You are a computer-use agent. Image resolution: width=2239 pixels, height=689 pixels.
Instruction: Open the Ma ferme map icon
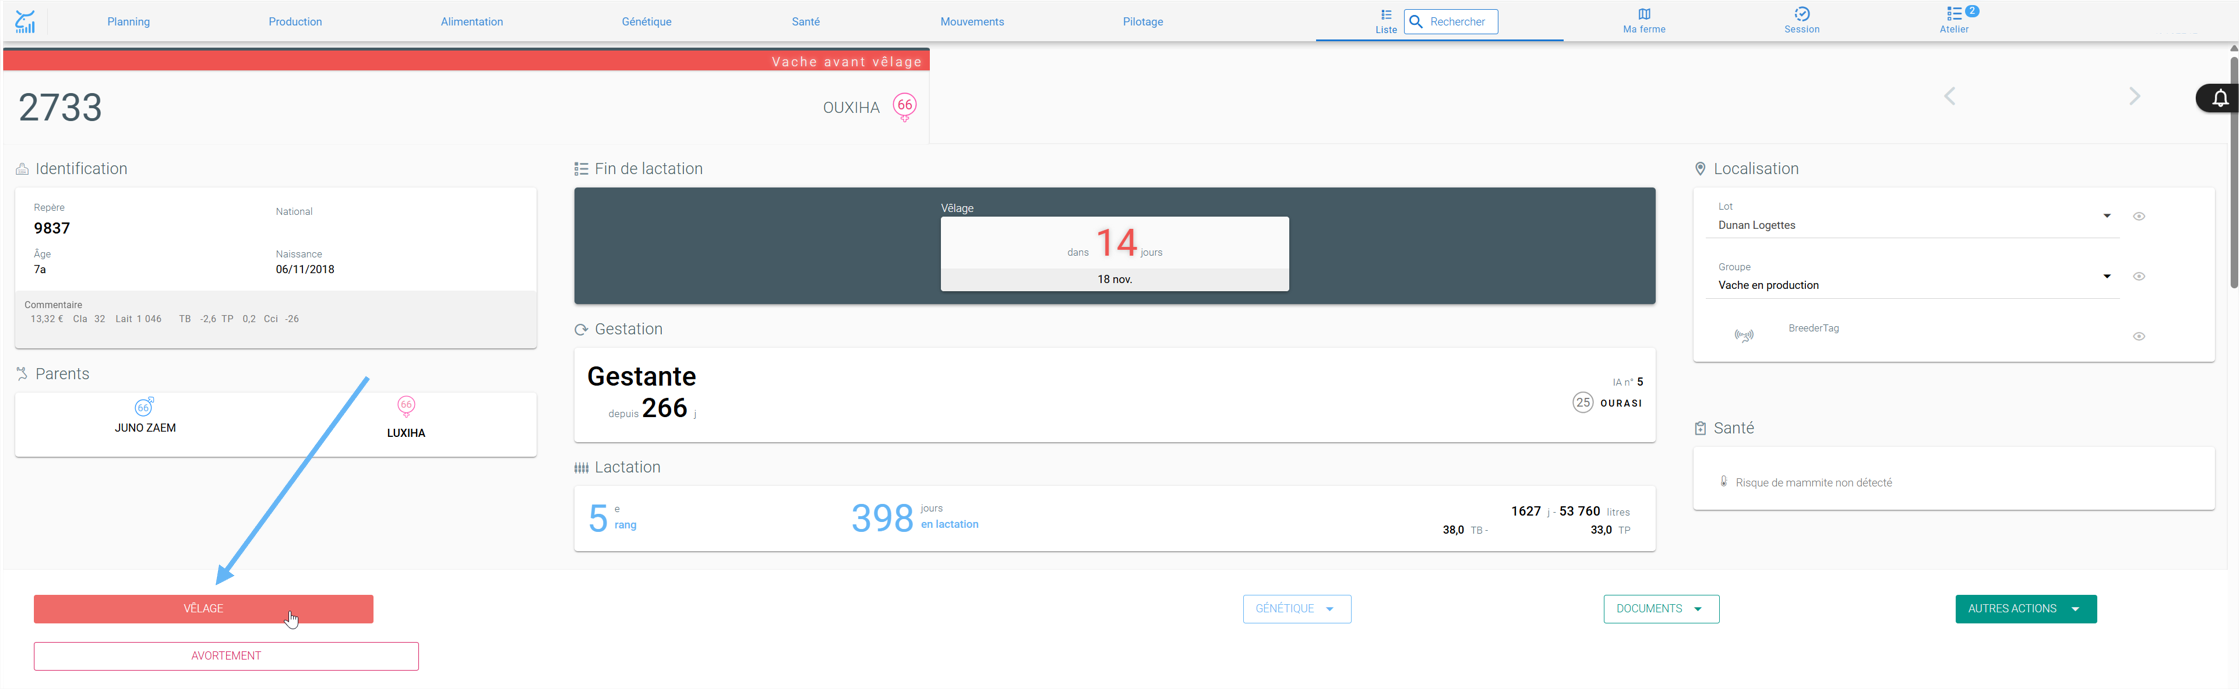pos(1644,14)
